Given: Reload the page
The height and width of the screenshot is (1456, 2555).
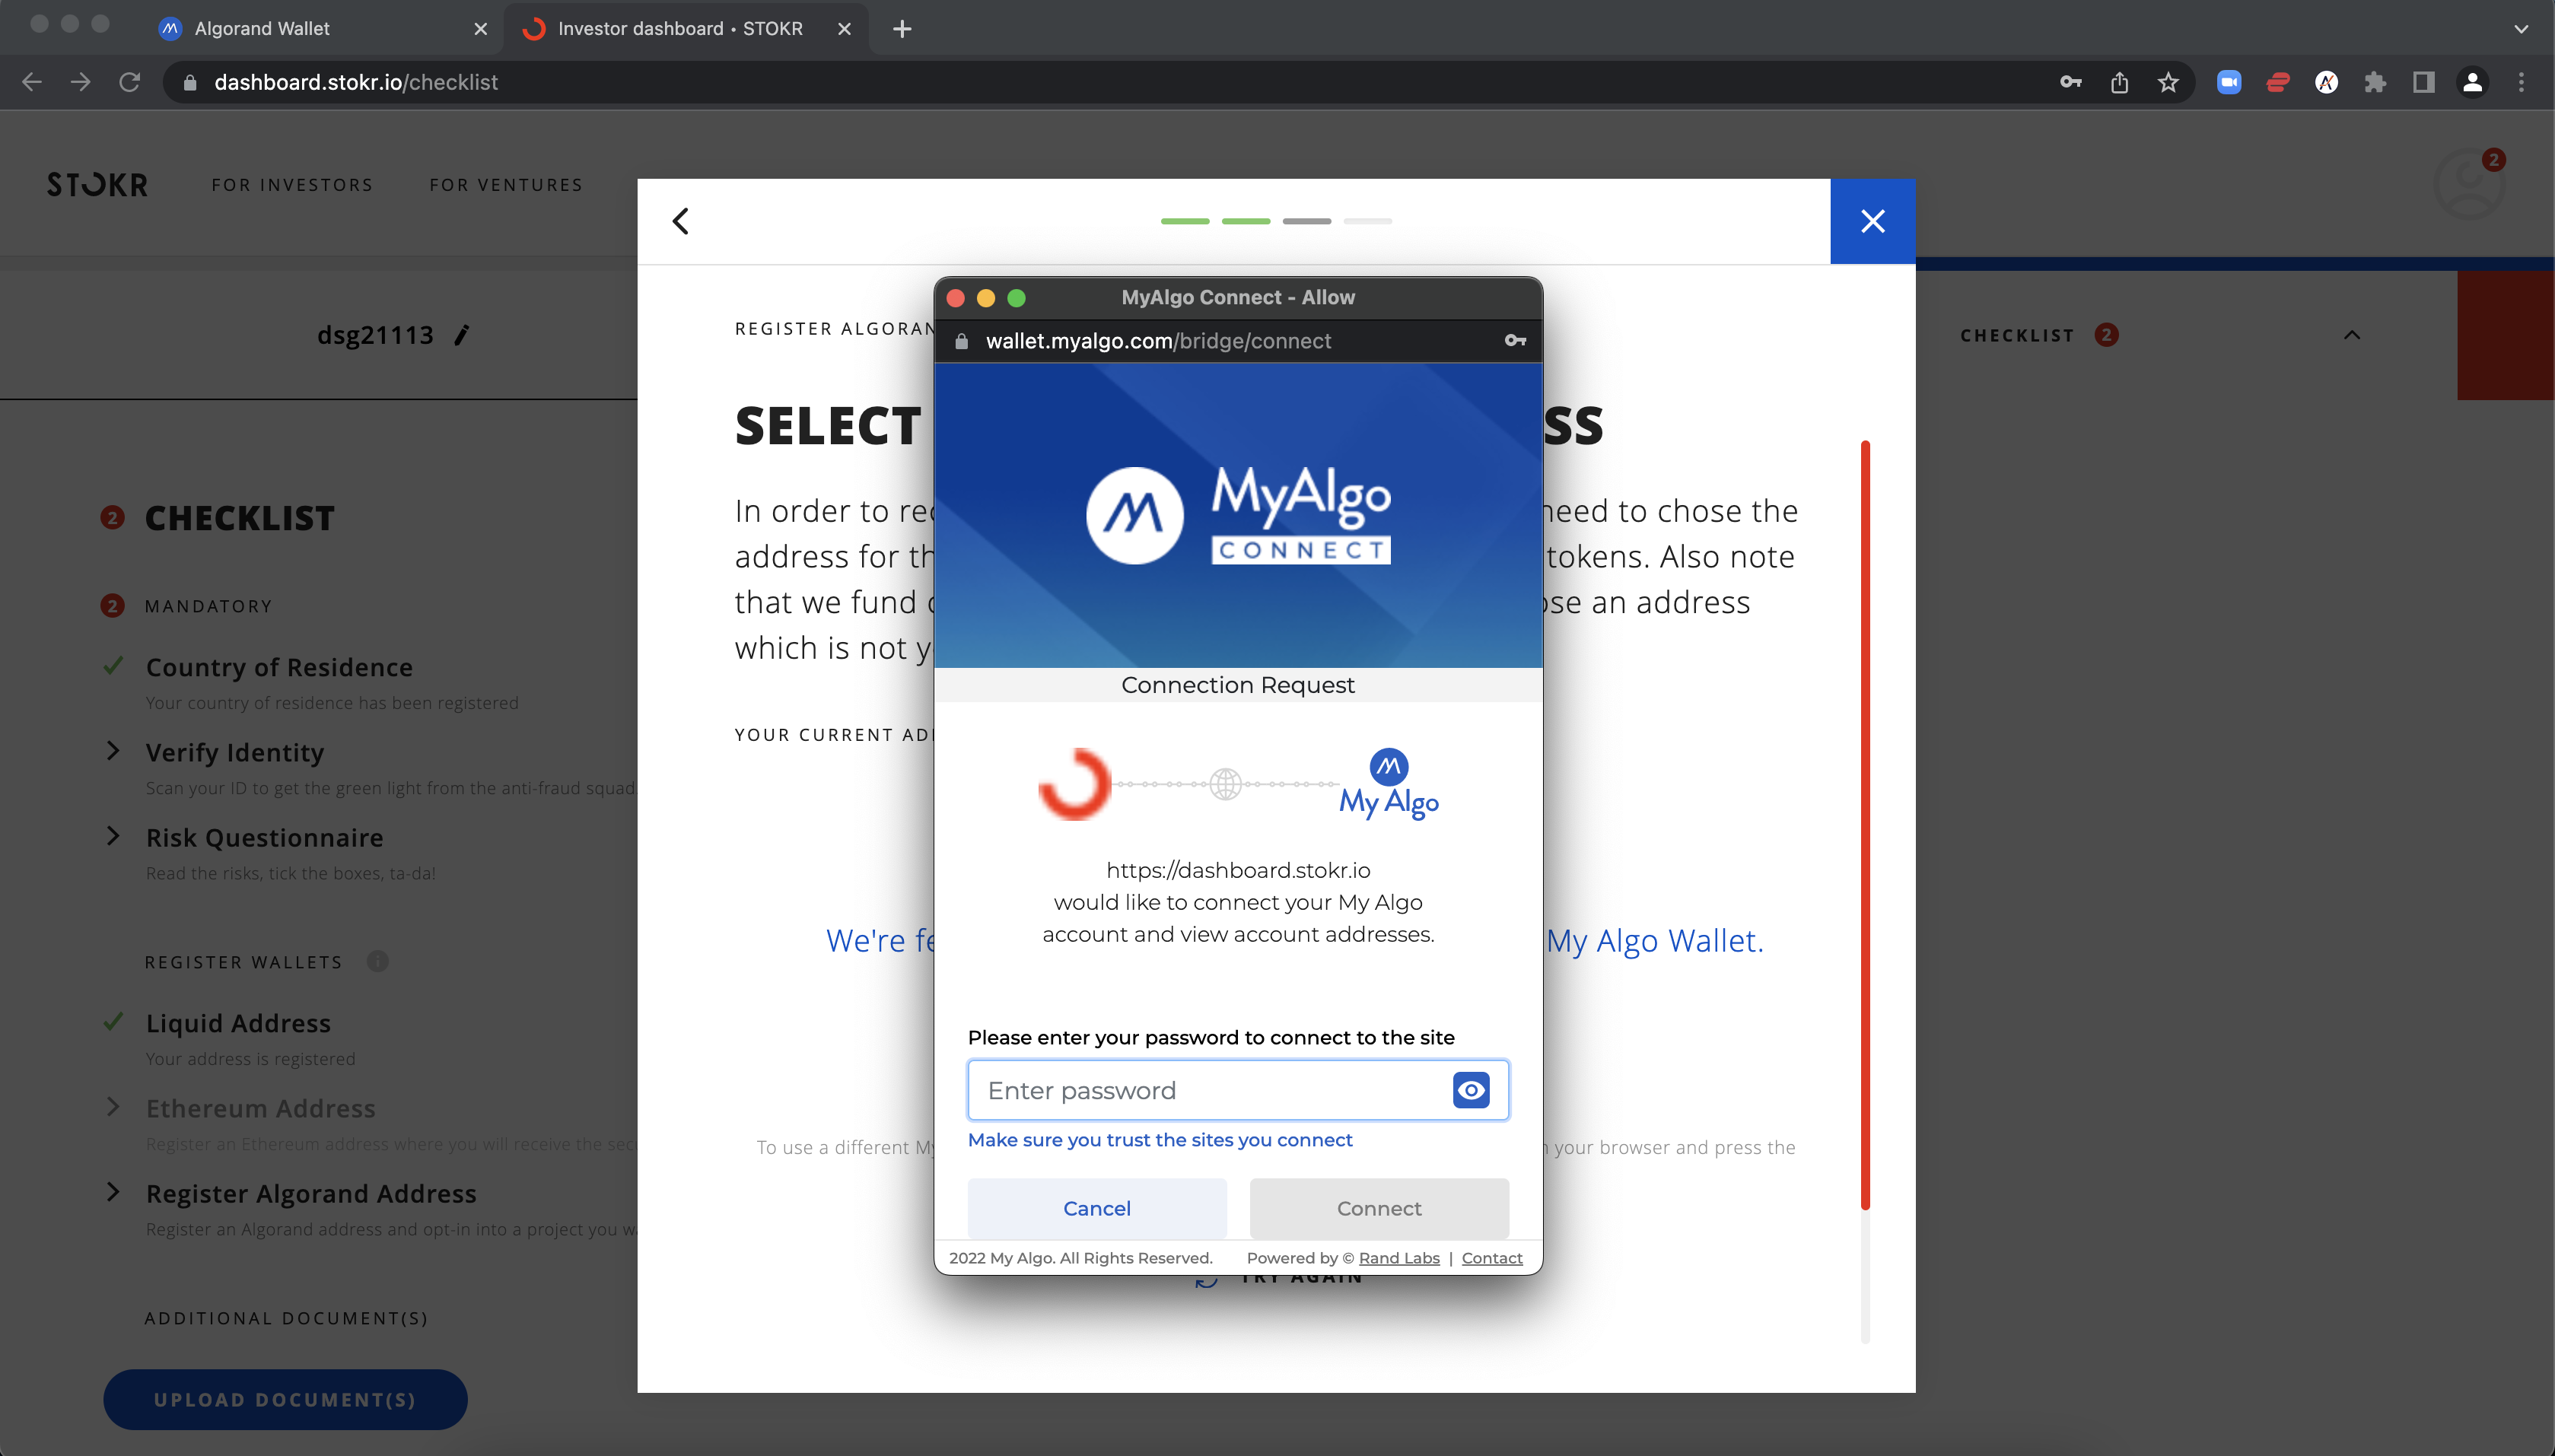Looking at the screenshot, I should click(x=129, y=82).
